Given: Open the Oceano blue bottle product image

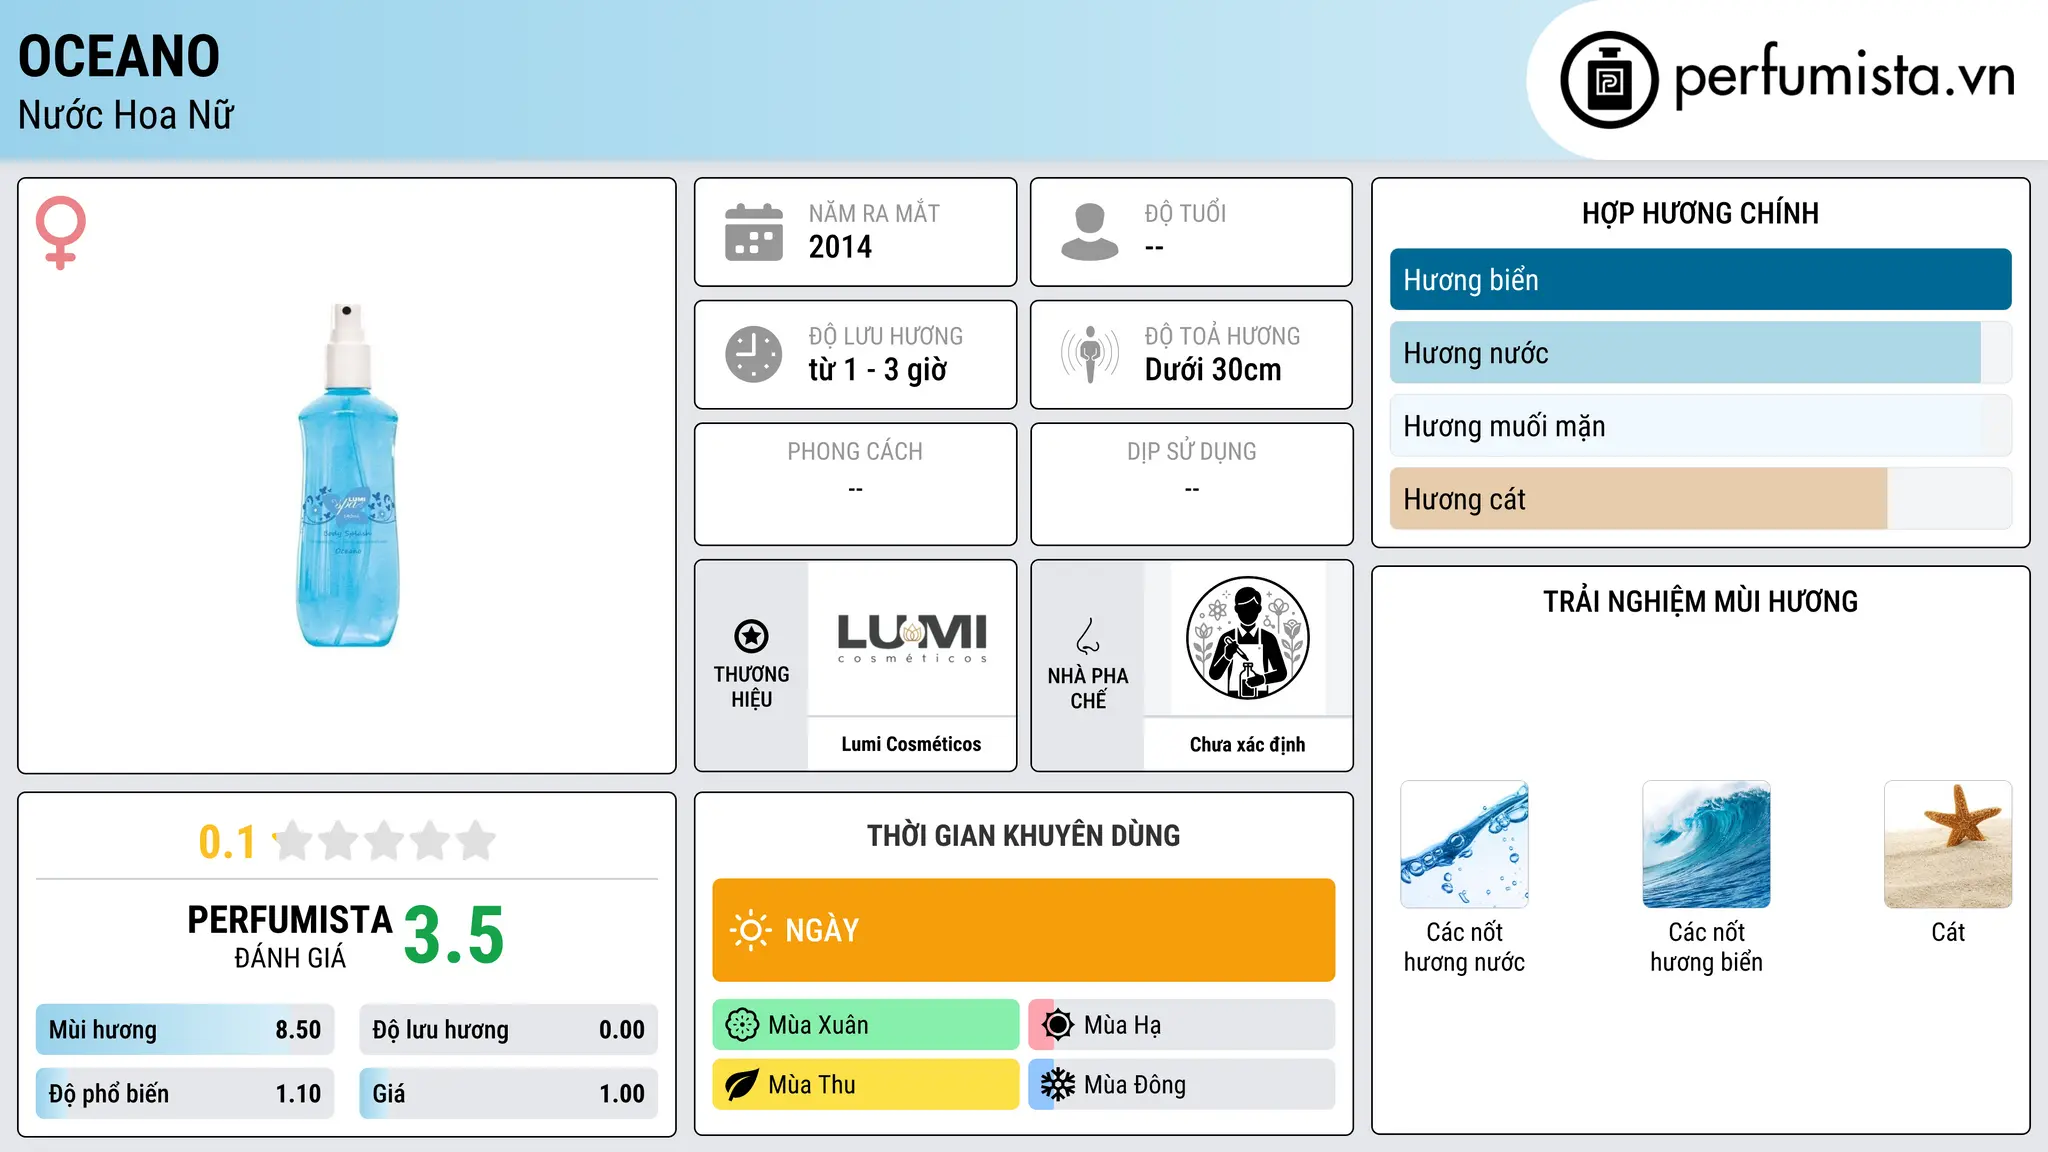Looking at the screenshot, I should 347,476.
